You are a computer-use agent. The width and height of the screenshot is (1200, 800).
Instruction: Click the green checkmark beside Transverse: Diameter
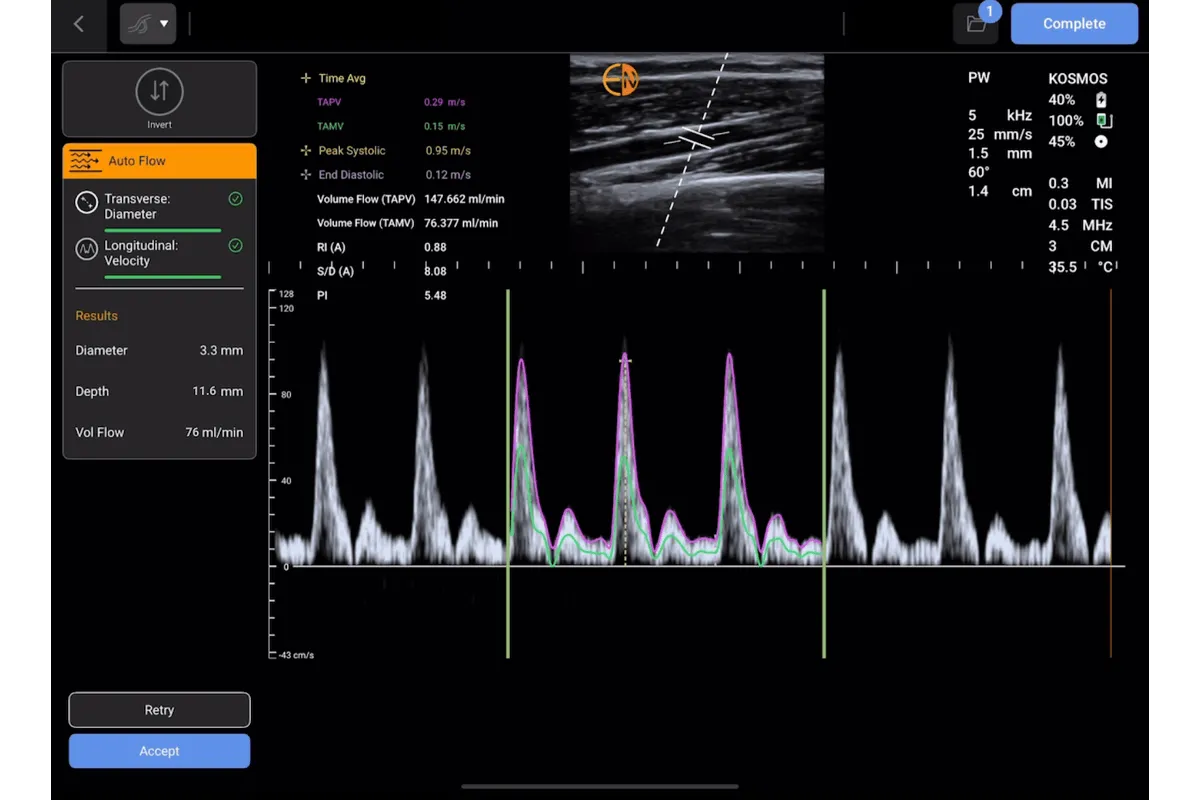235,199
